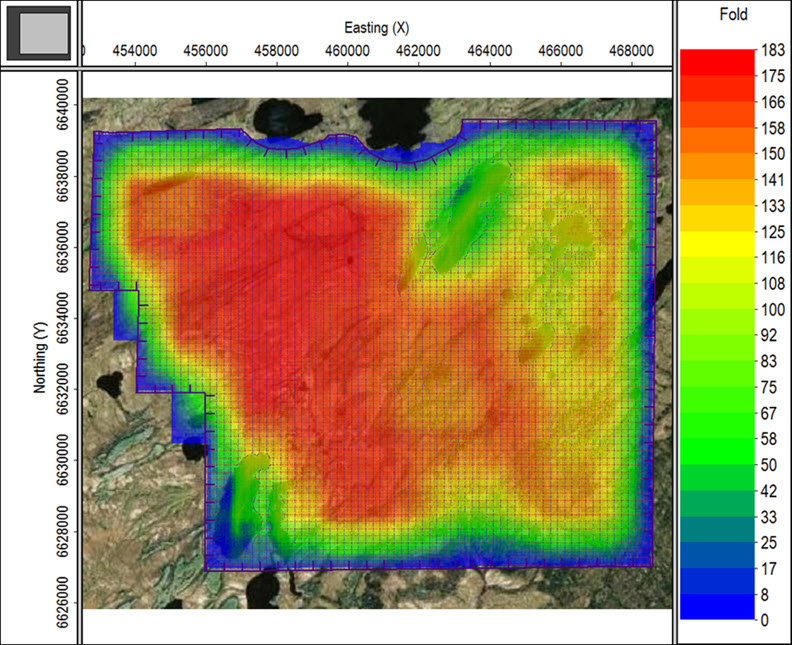Click the gray square icon in top-left corner
The height and width of the screenshot is (645, 792).
[39, 32]
